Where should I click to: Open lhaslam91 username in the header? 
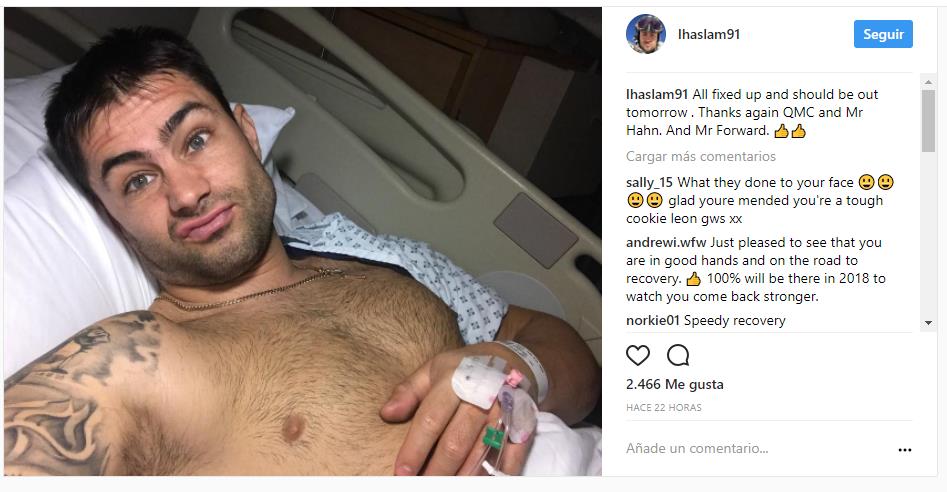click(x=708, y=34)
